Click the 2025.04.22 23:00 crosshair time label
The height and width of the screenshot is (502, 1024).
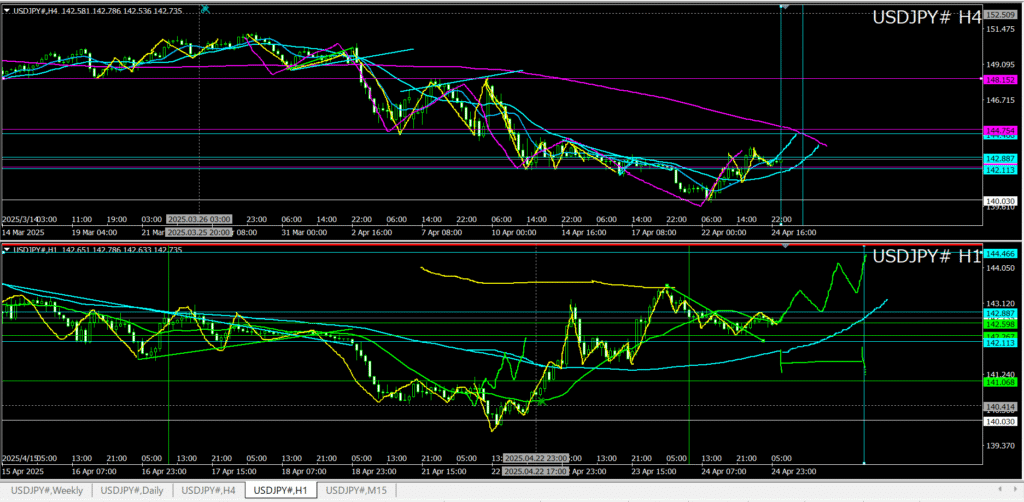click(x=536, y=458)
